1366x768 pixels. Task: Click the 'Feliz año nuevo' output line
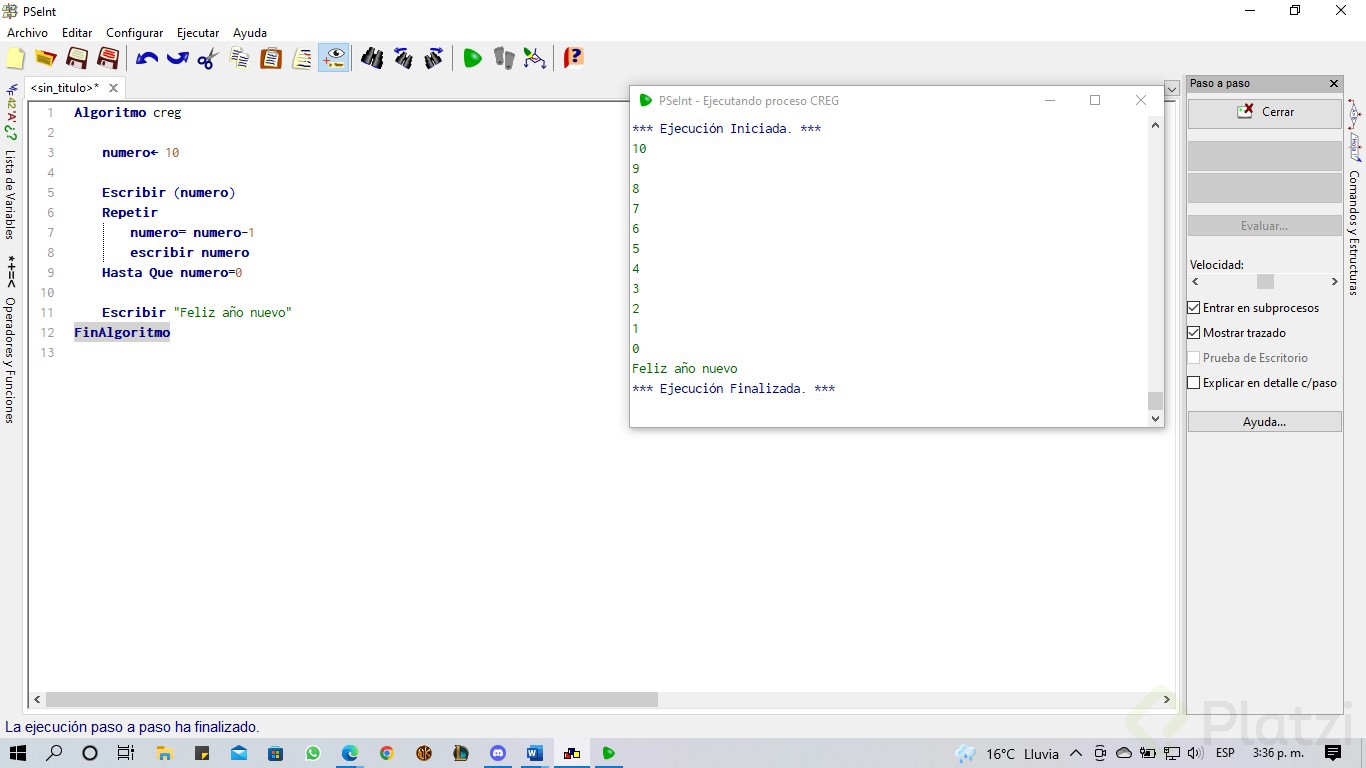tap(685, 369)
